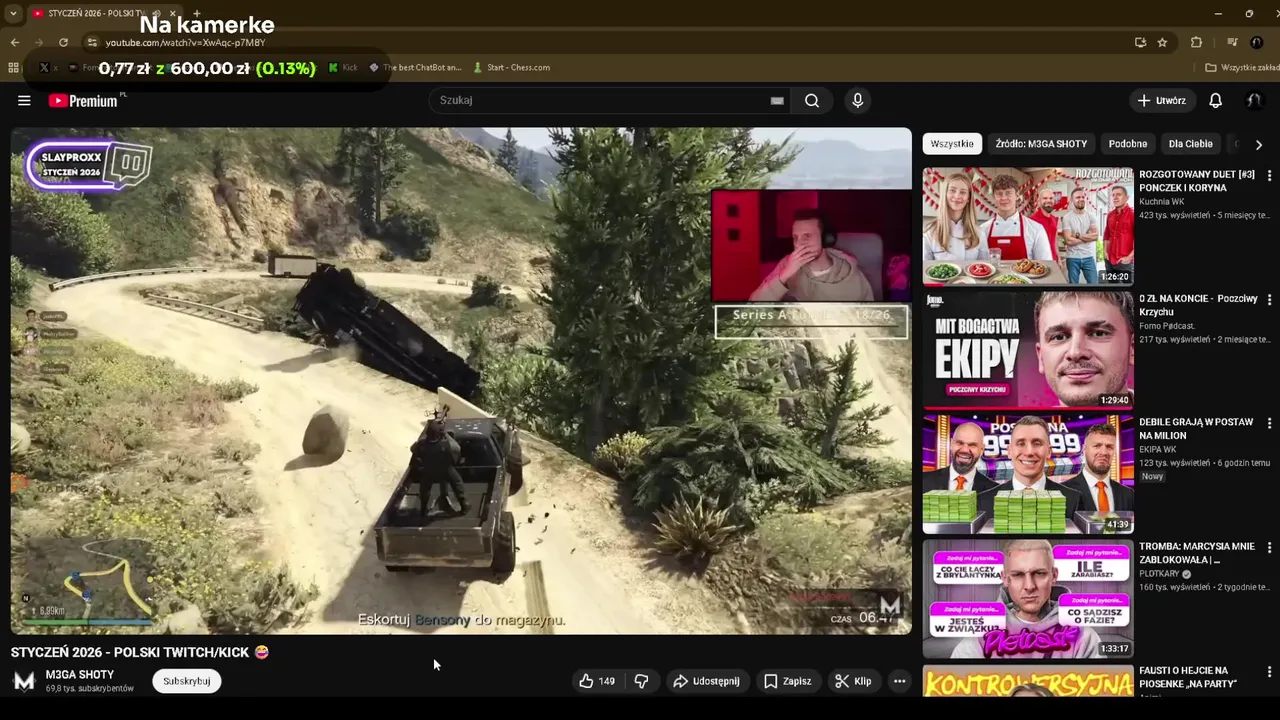Viewport: 1280px width, 720px height.
Task: Open ROZGOTOWANY DUET video thumbnail
Action: [x=1028, y=226]
